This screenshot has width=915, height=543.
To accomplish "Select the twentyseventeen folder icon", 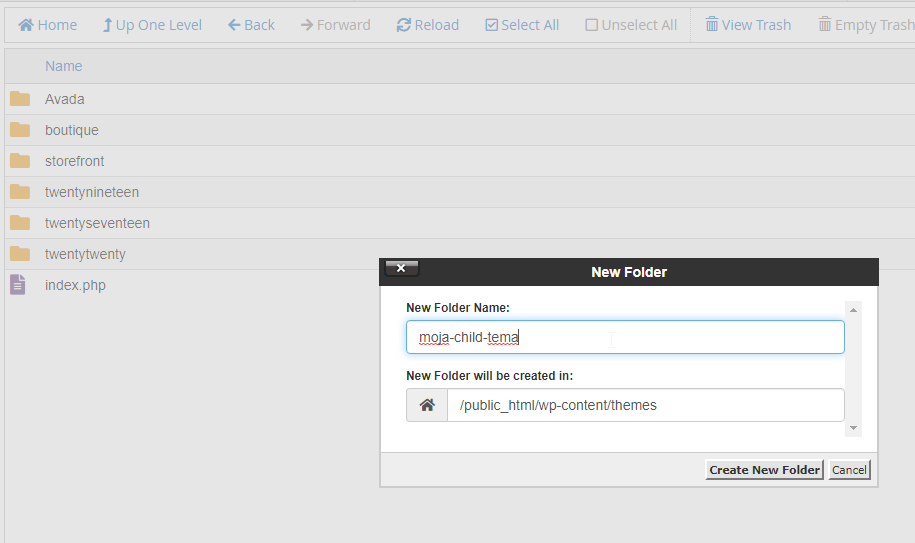I will click(20, 222).
